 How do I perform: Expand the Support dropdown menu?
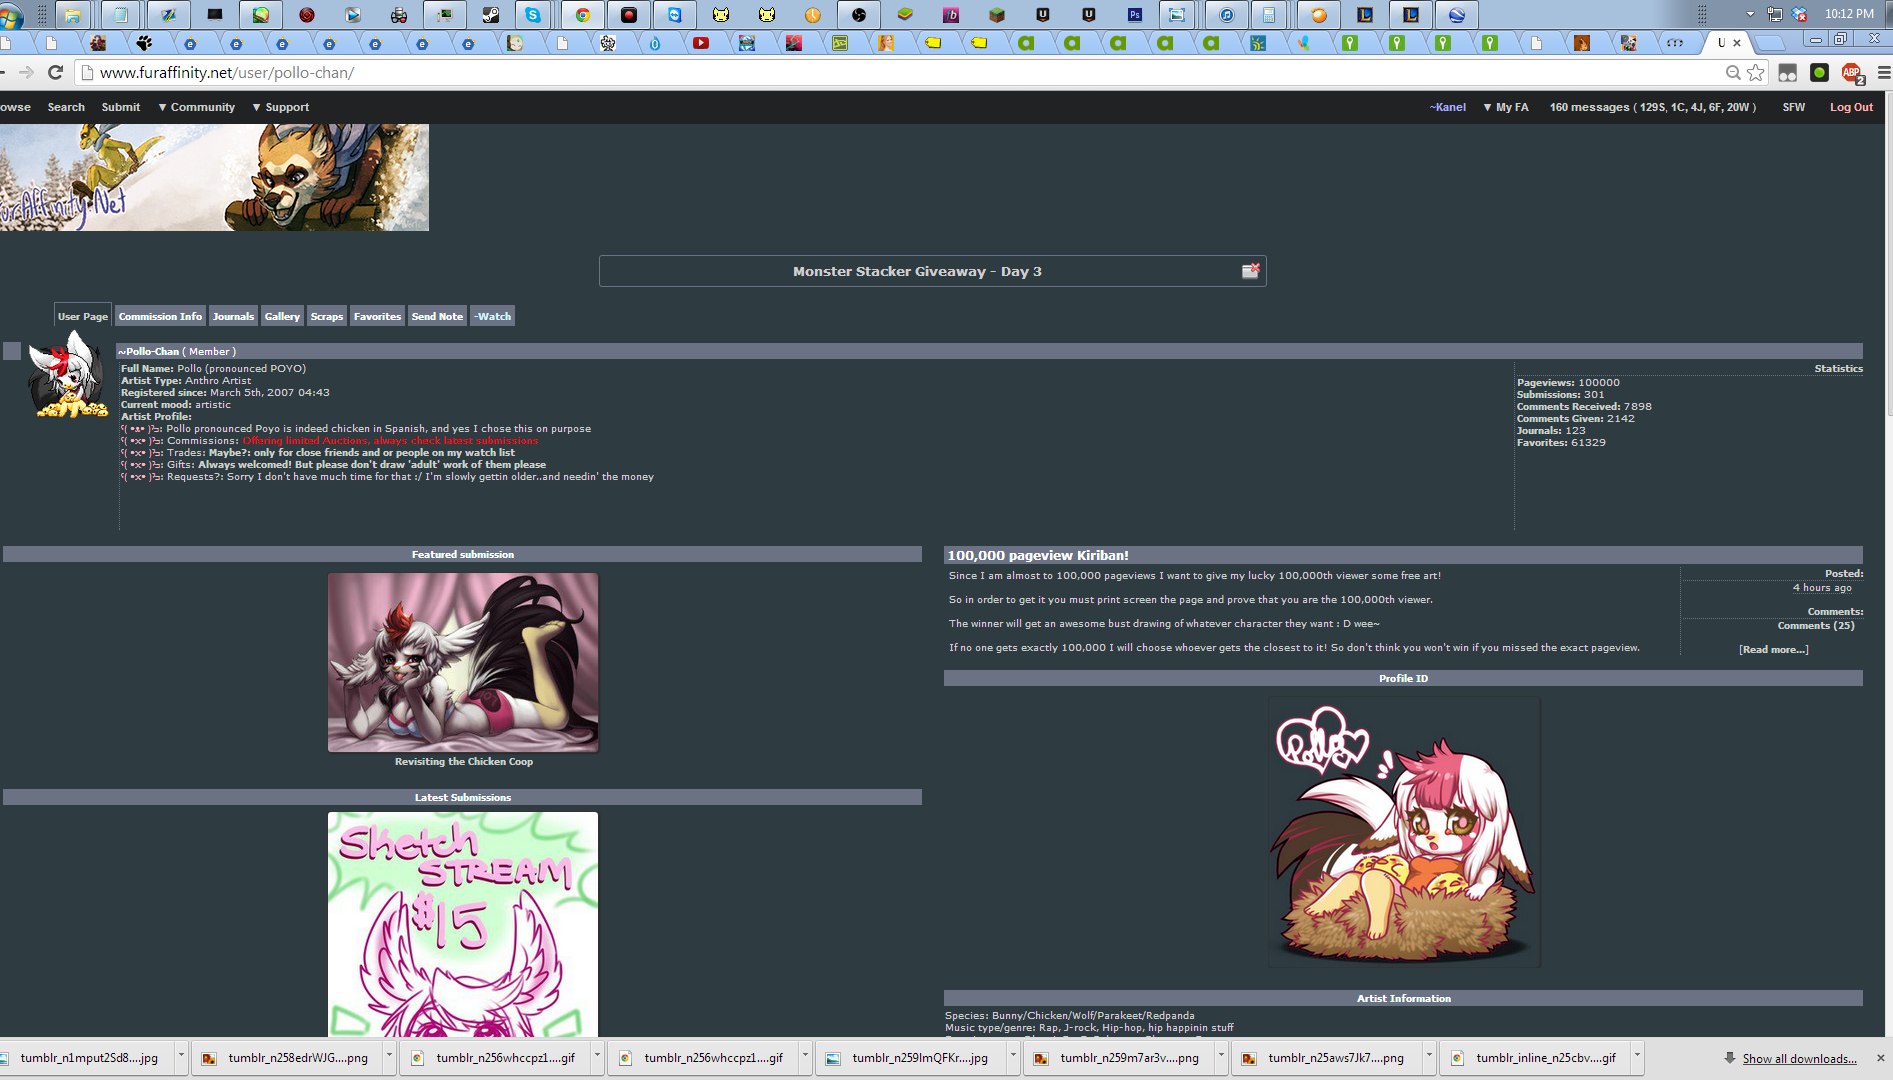(x=281, y=107)
